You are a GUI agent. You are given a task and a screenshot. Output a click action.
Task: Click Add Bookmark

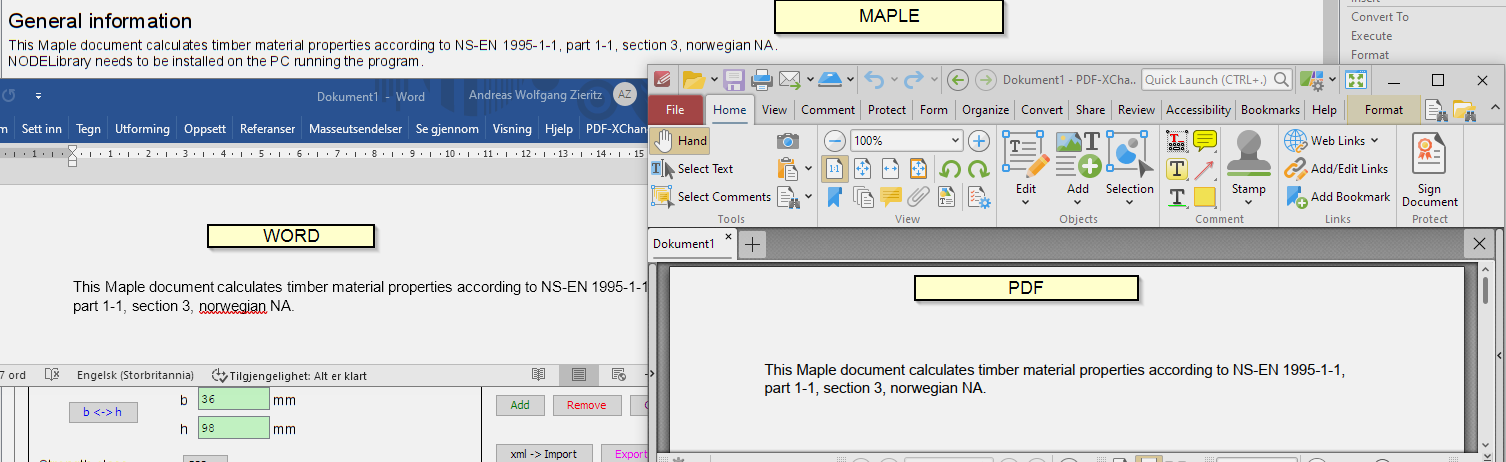coord(1338,197)
